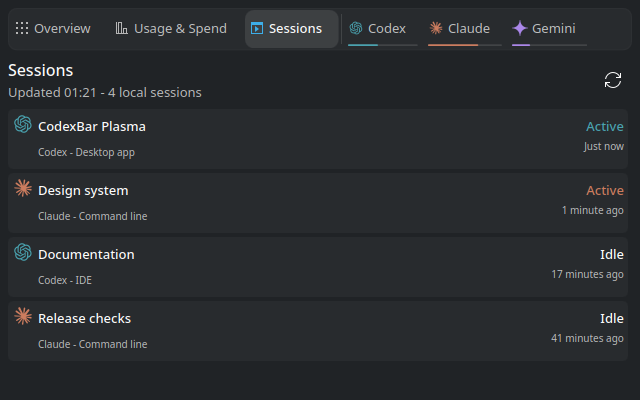Viewport: 640px width, 400px height.
Task: Click 'Claude - Command line' under Design system
Action: (93, 216)
